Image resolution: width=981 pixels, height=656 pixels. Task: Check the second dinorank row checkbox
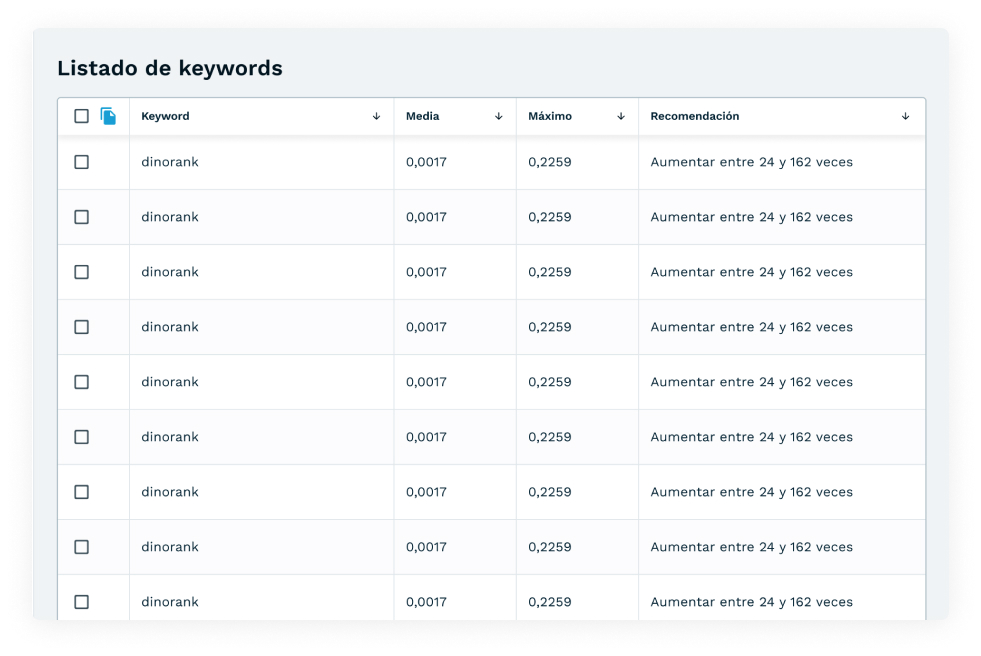(81, 217)
